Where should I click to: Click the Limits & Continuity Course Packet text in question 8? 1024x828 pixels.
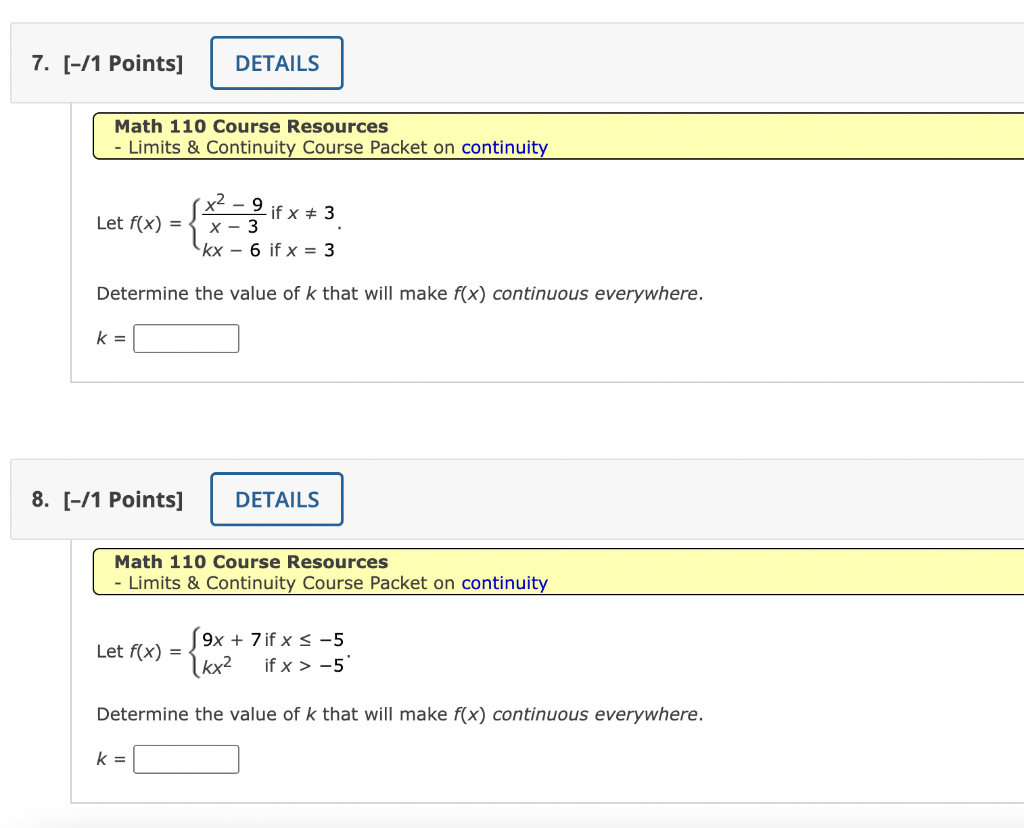pos(290,583)
